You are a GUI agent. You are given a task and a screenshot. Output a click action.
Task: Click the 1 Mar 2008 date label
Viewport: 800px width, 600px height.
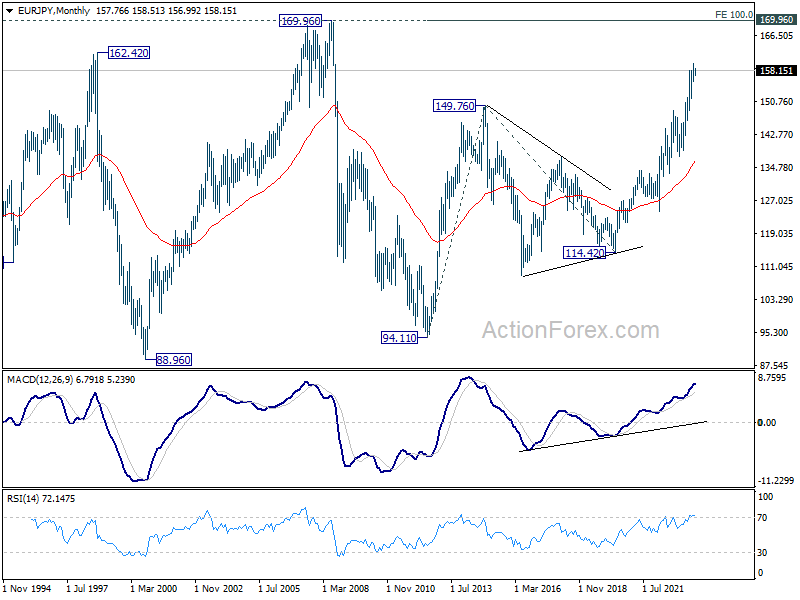(345, 588)
